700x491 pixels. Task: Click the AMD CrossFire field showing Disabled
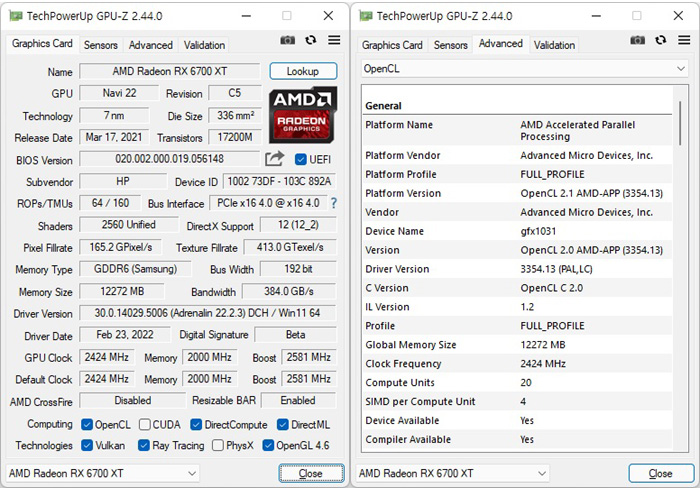coord(133,400)
